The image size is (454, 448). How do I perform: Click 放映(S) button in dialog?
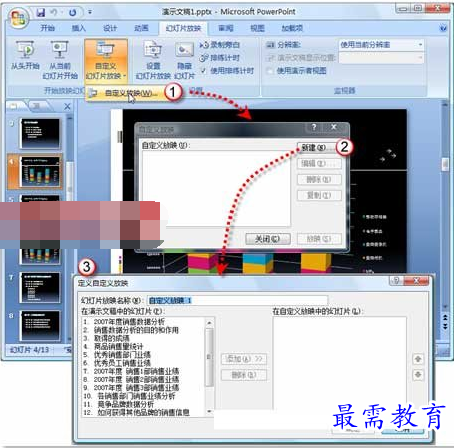pos(319,239)
